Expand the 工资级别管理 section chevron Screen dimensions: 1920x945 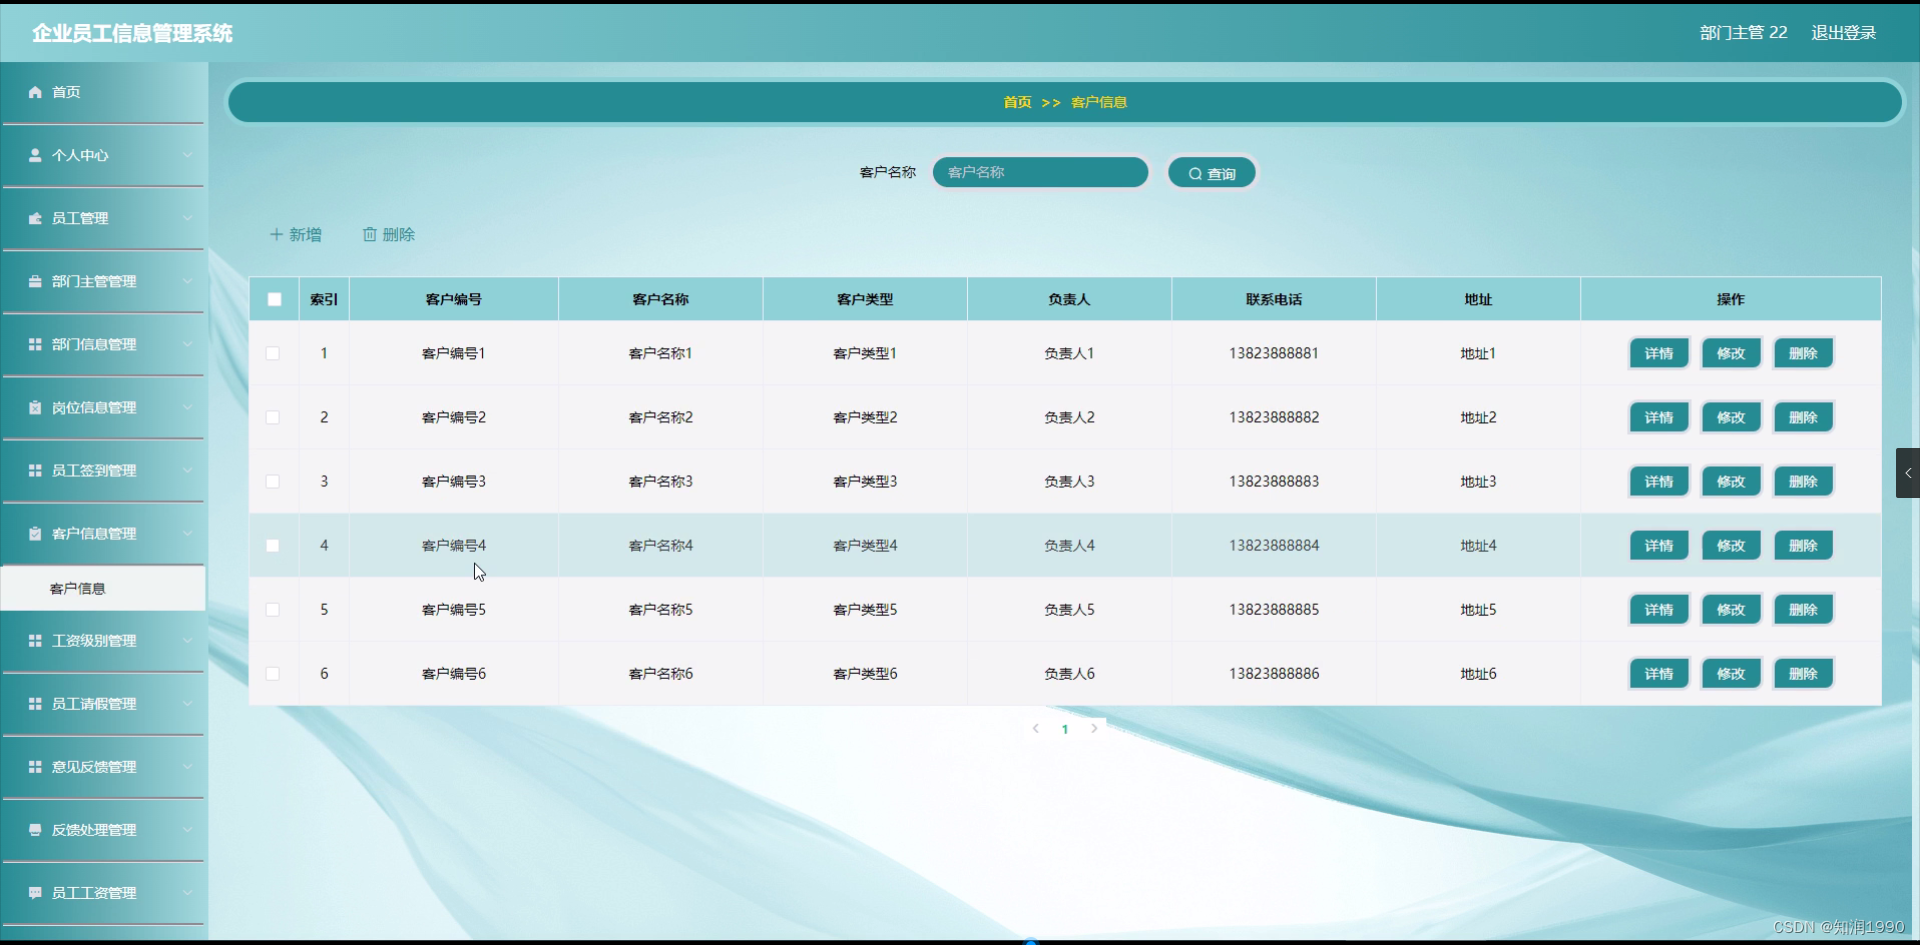tap(189, 641)
